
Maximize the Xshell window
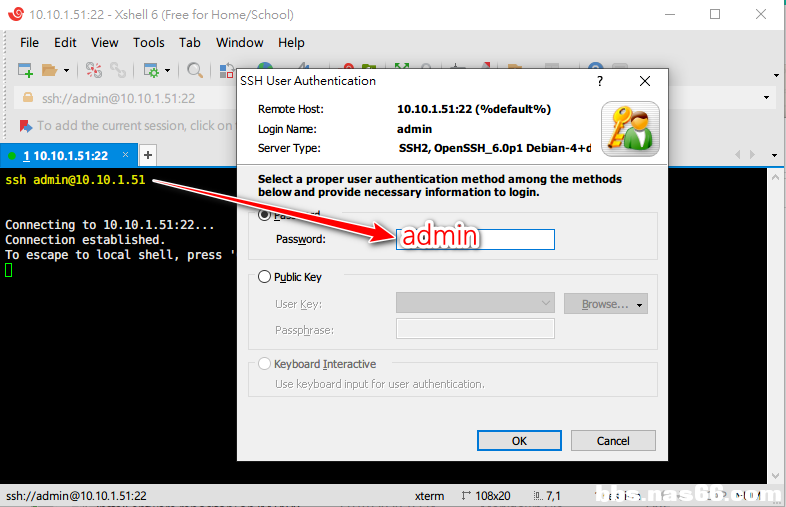coord(715,15)
